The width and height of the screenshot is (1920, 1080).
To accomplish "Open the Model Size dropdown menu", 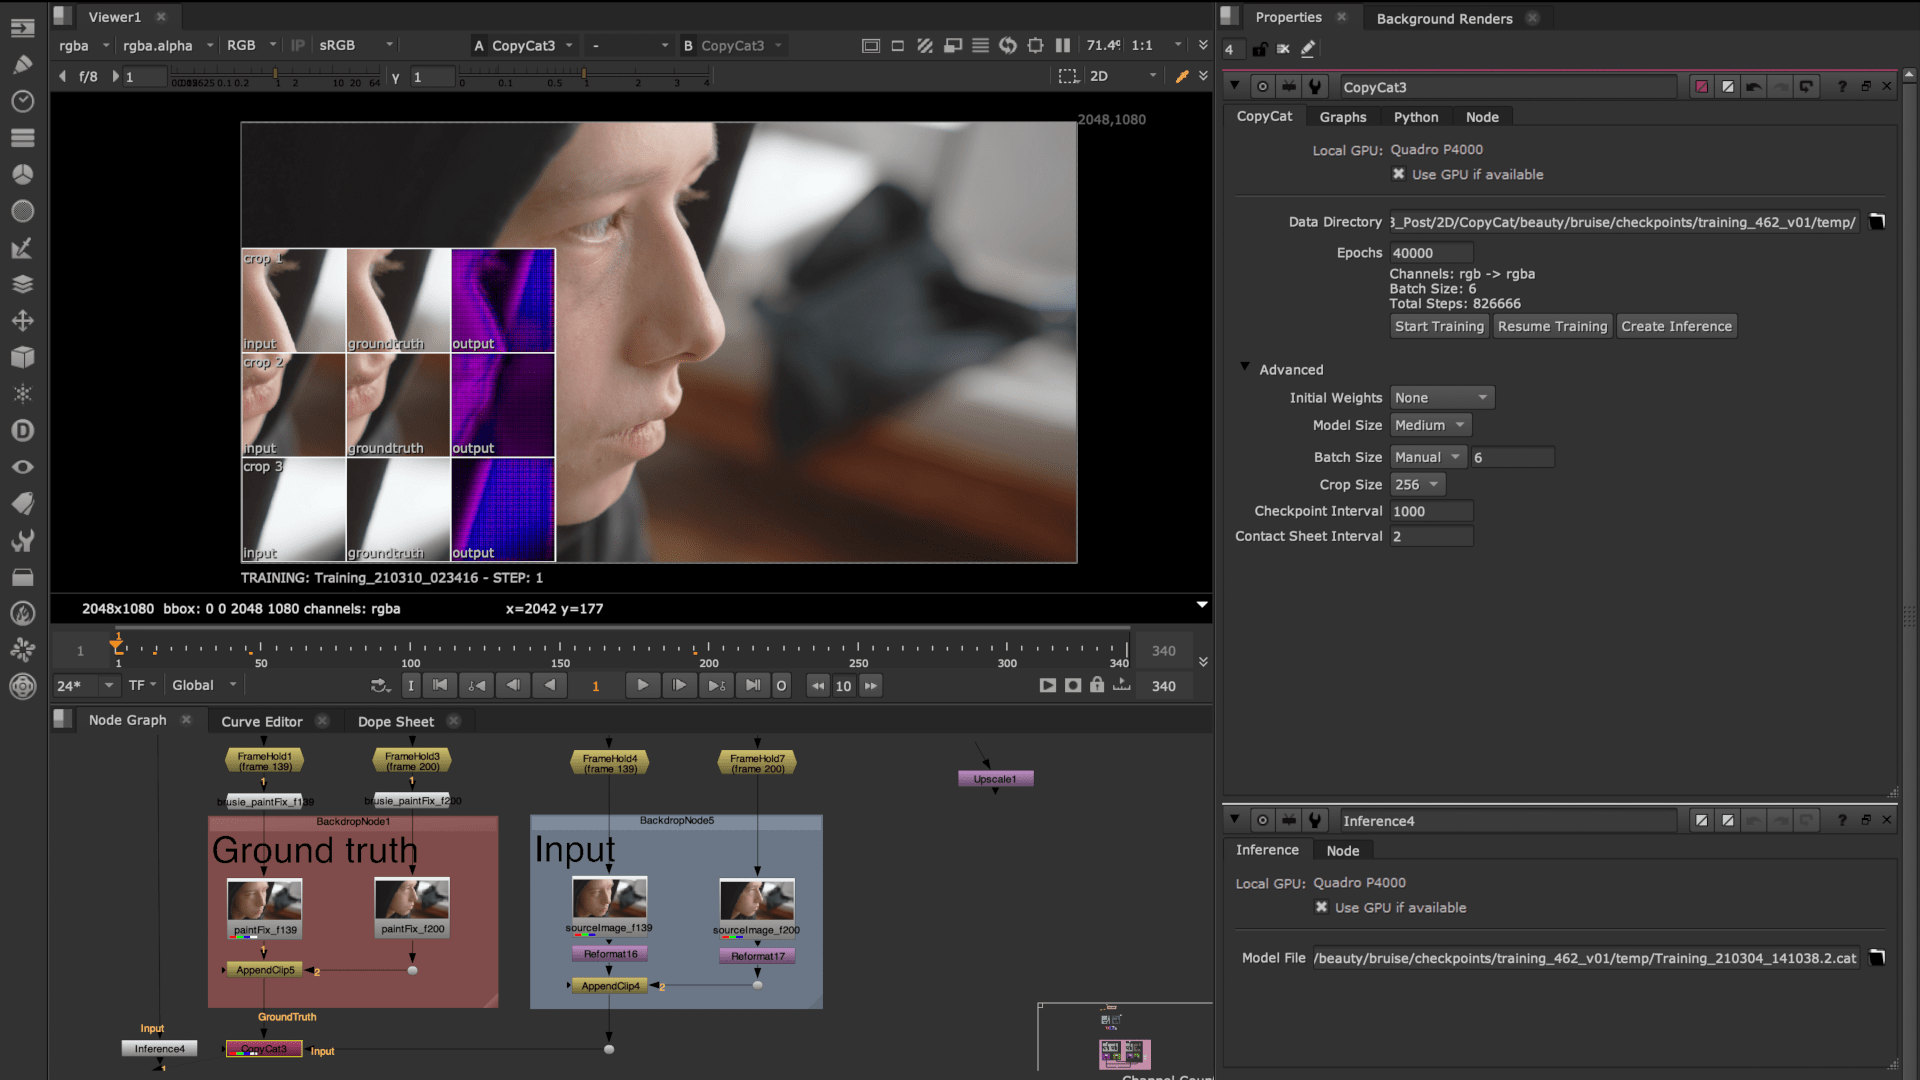I will pos(1429,423).
